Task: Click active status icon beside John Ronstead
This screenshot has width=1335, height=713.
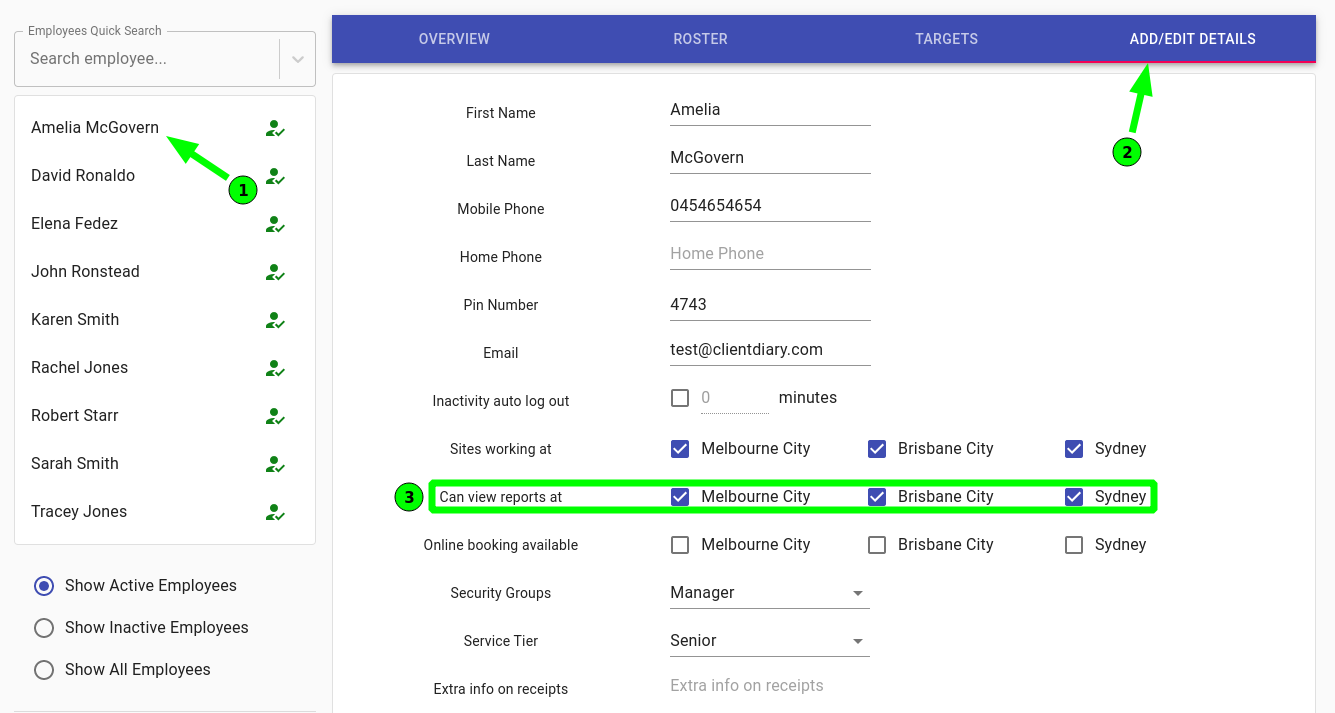Action: (275, 272)
